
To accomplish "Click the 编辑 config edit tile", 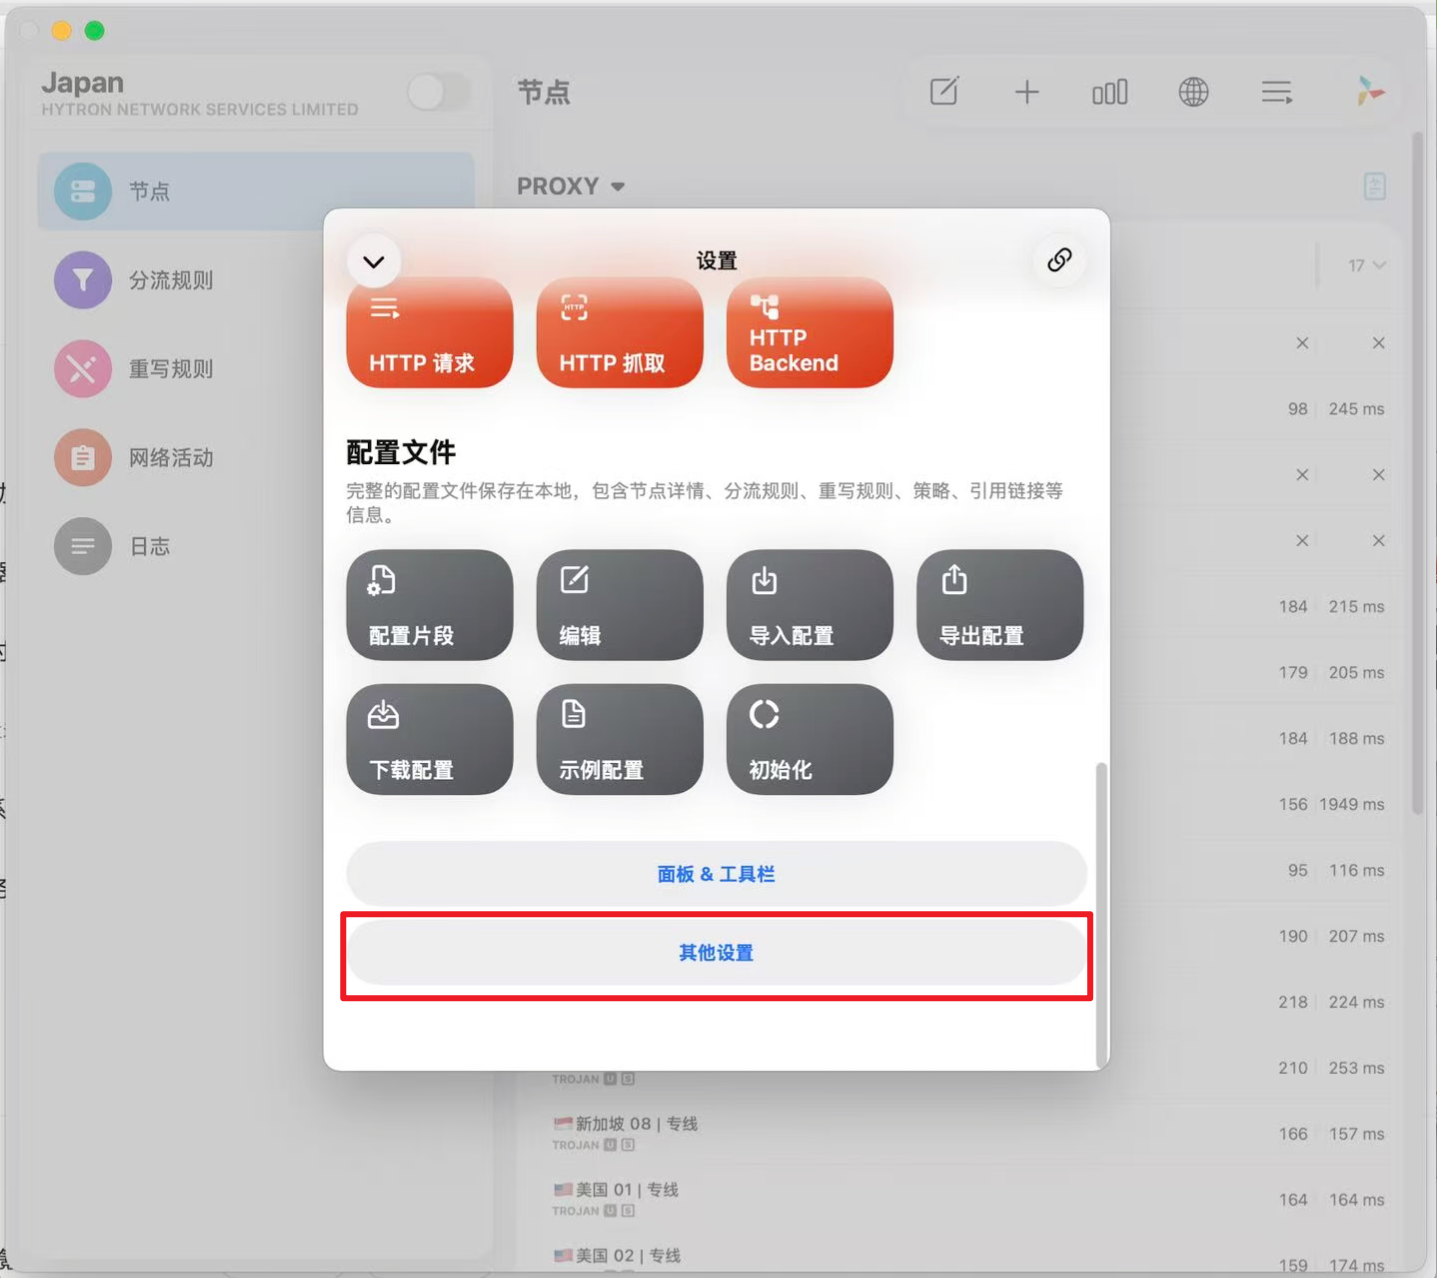I will (x=619, y=605).
